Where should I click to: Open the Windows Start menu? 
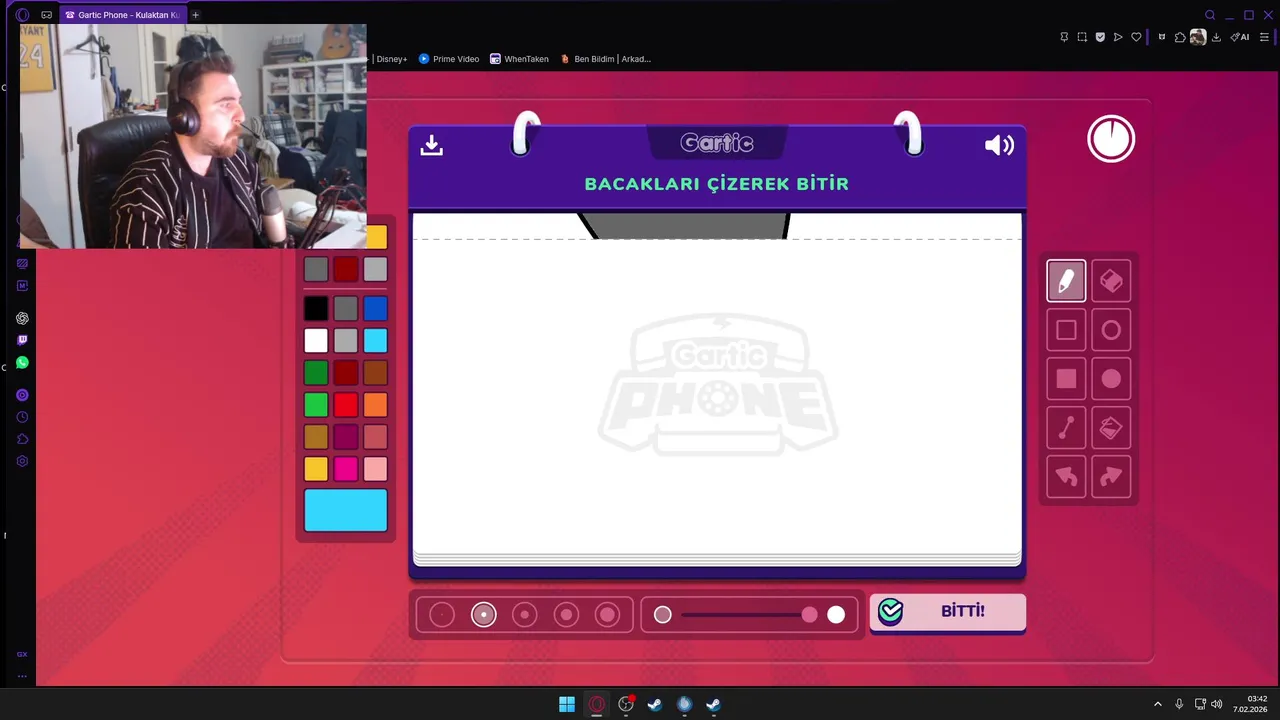pyautogui.click(x=567, y=704)
